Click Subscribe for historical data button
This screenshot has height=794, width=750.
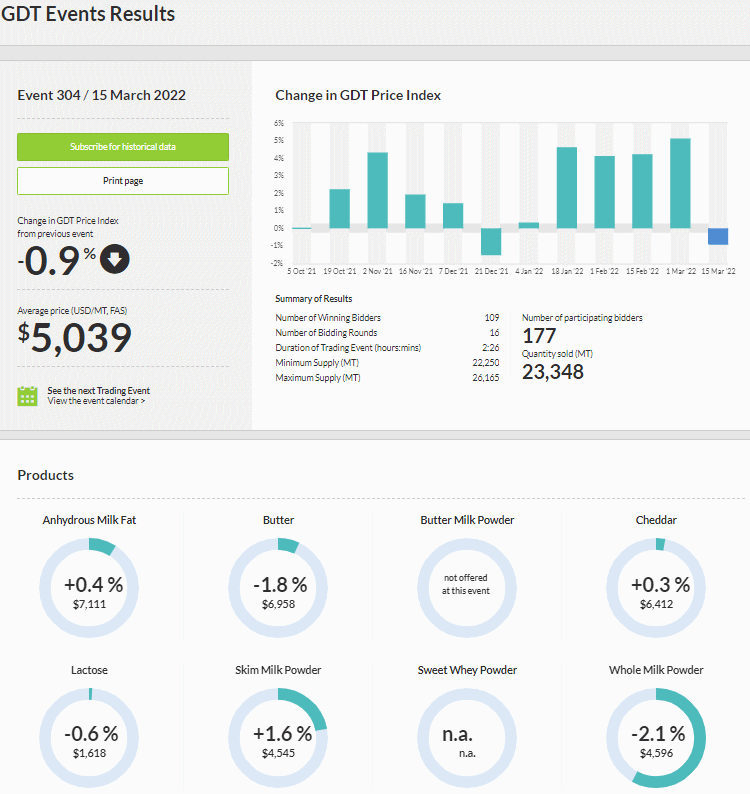tap(123, 147)
